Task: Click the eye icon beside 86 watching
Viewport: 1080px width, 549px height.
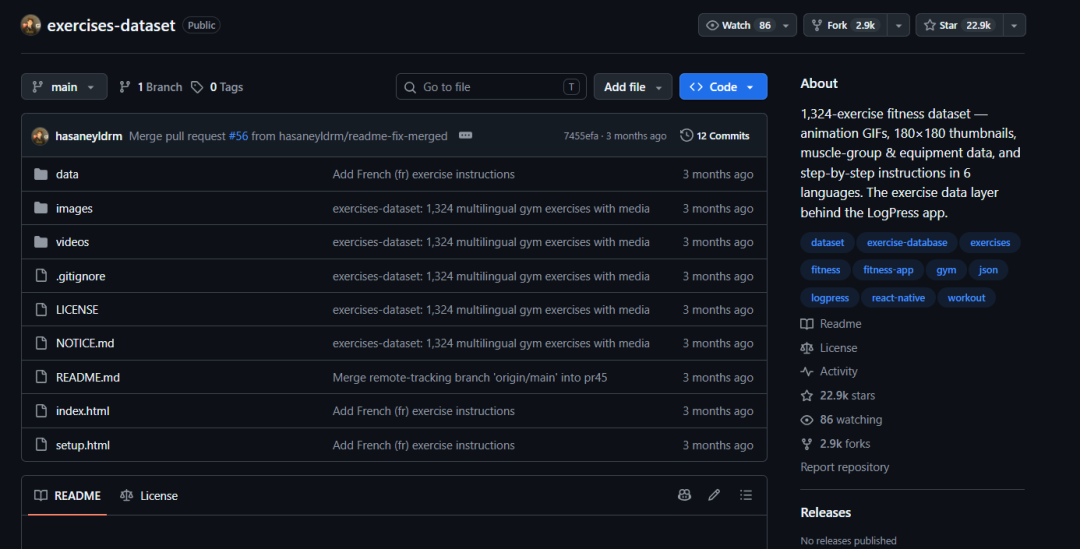Action: [807, 419]
